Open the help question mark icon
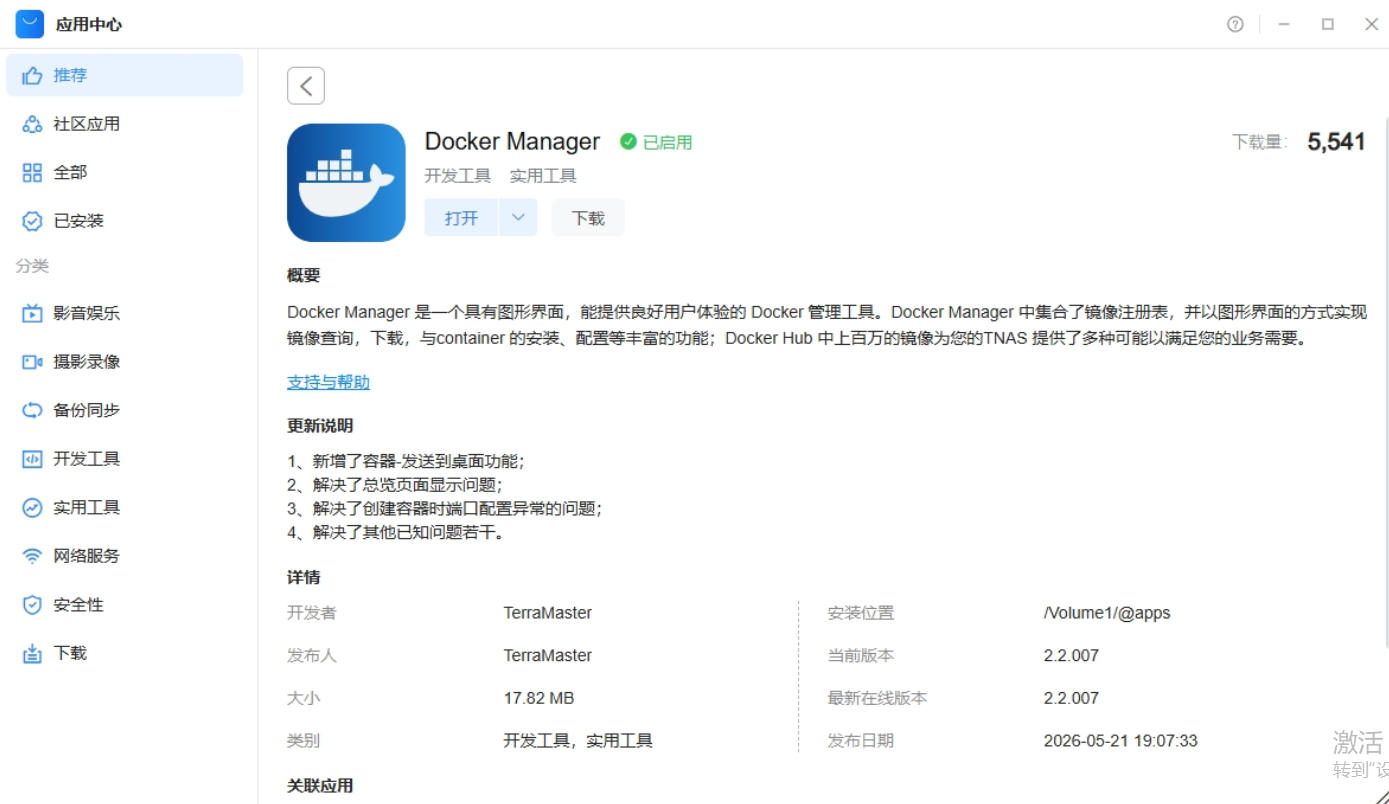 (x=1235, y=24)
